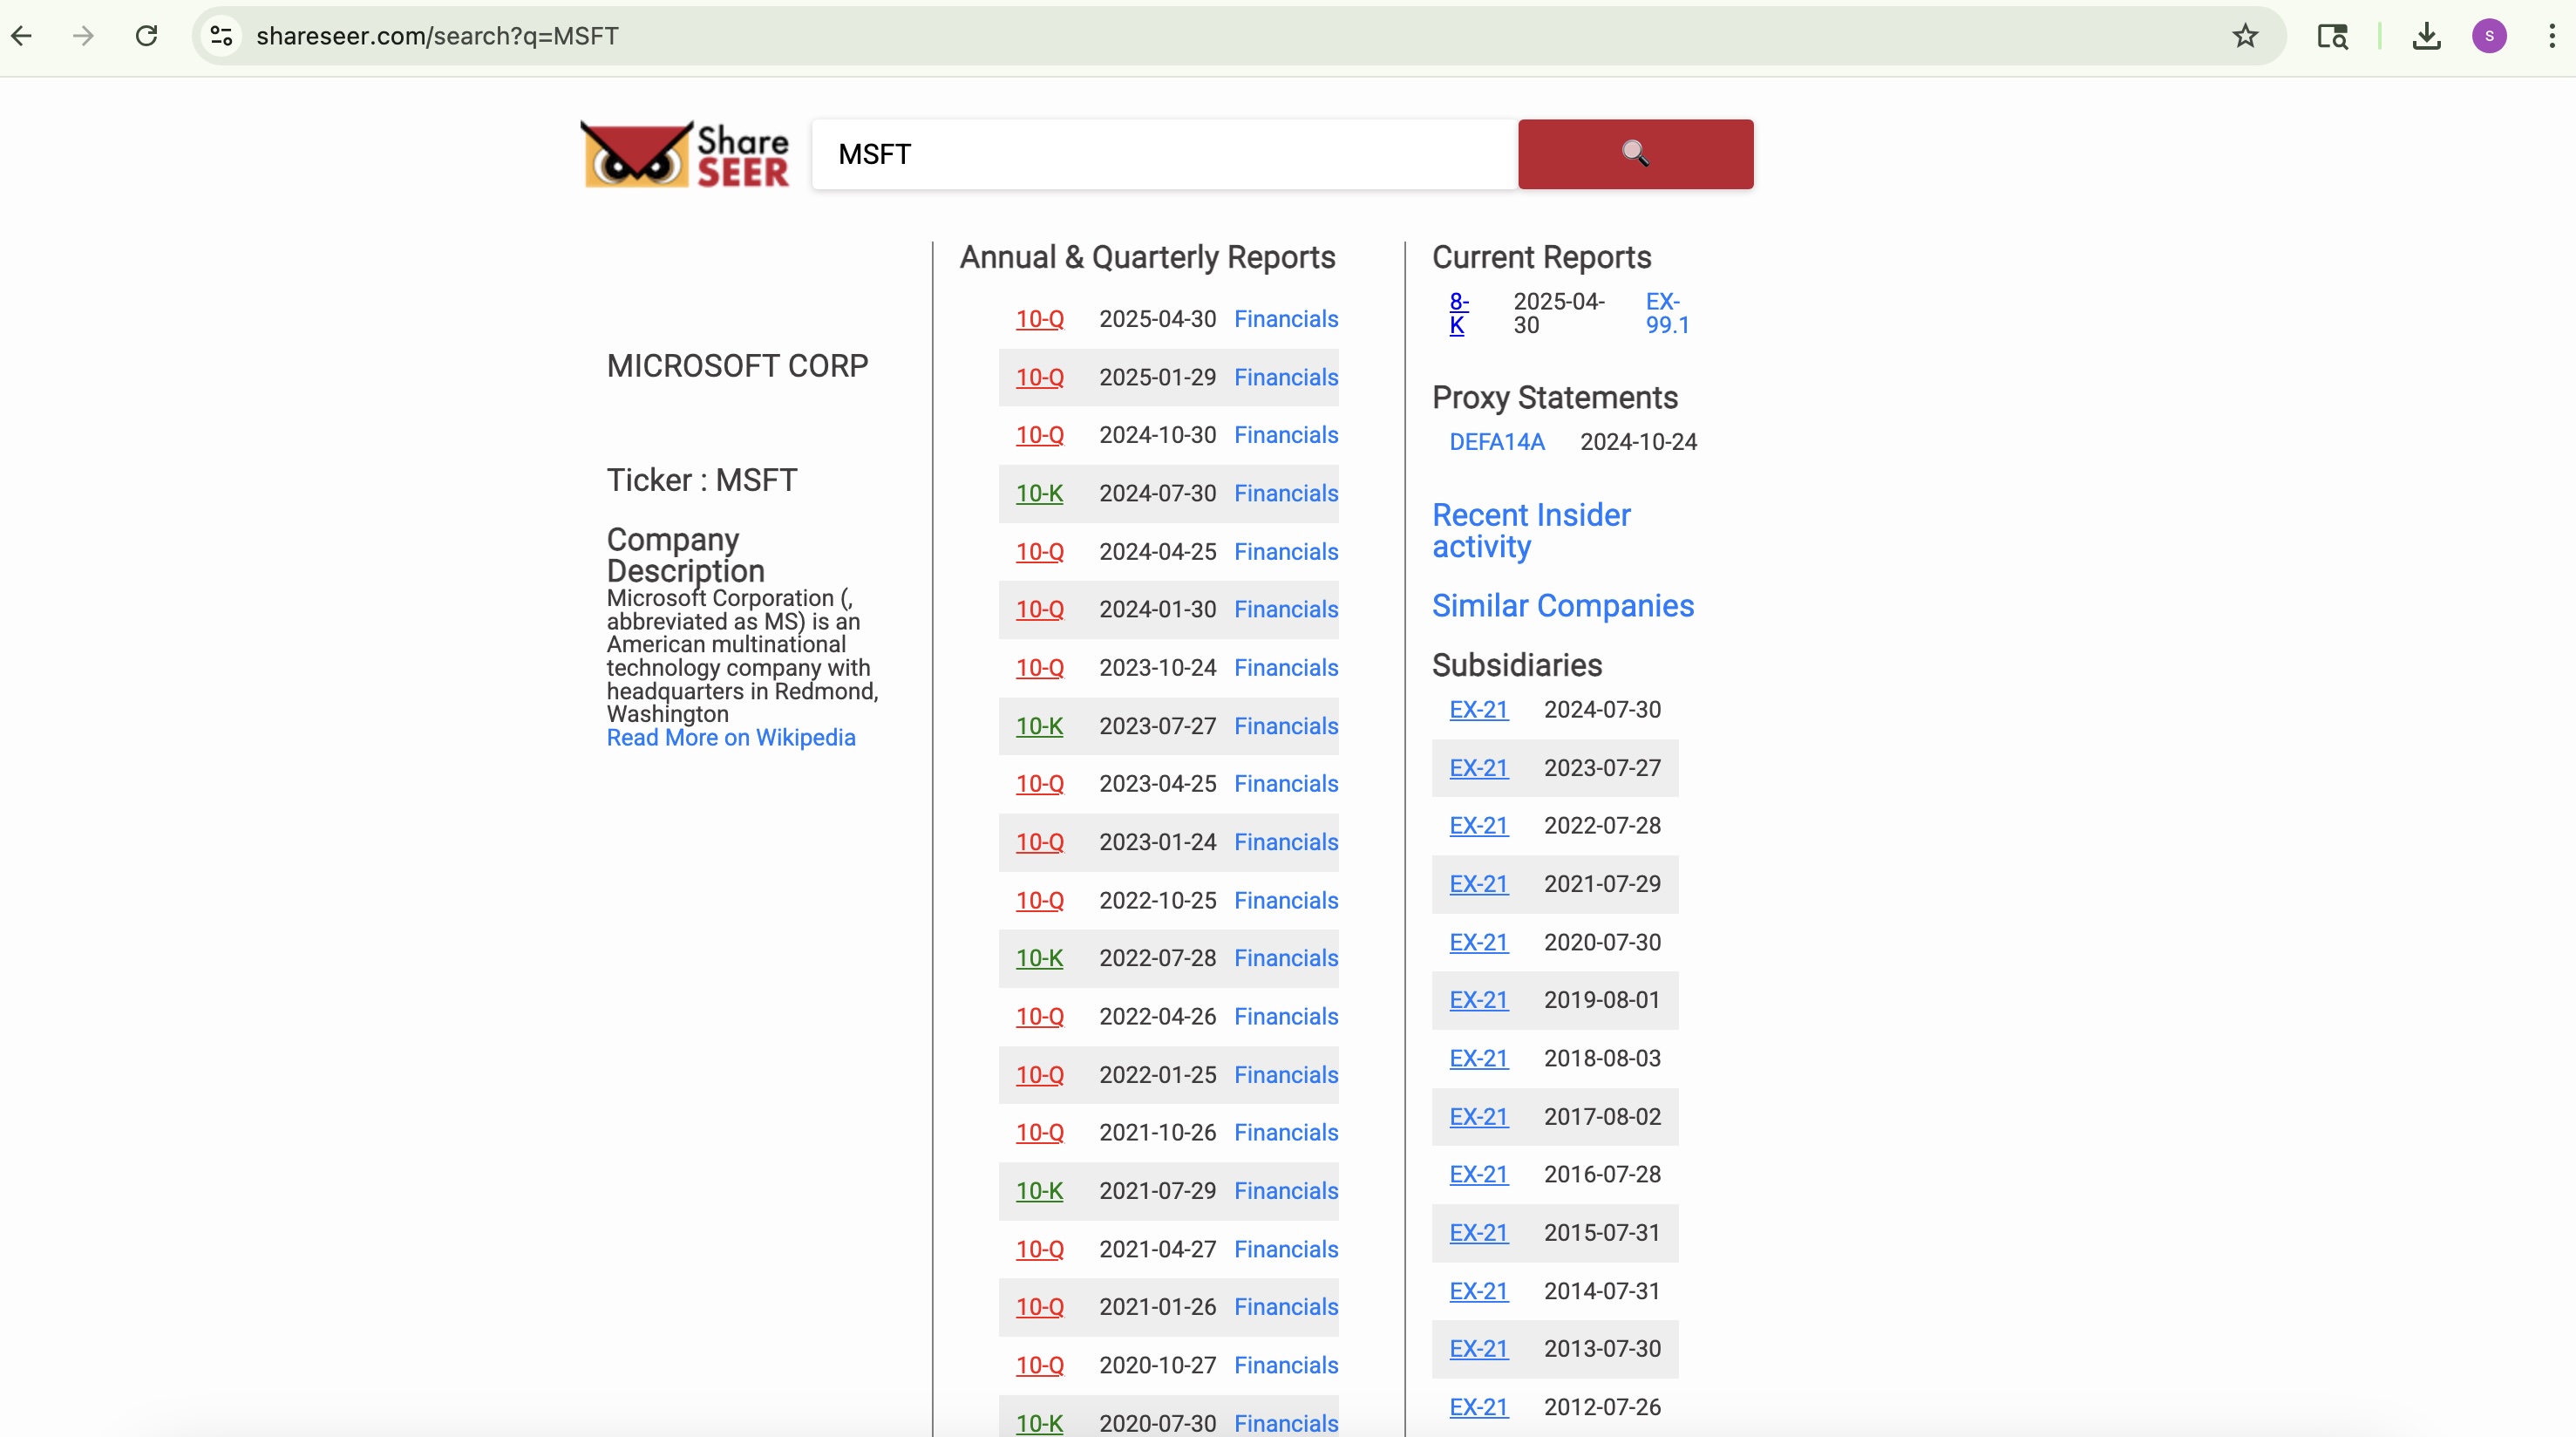Click Financials for the 2025-04-30 10-Q

point(1286,318)
